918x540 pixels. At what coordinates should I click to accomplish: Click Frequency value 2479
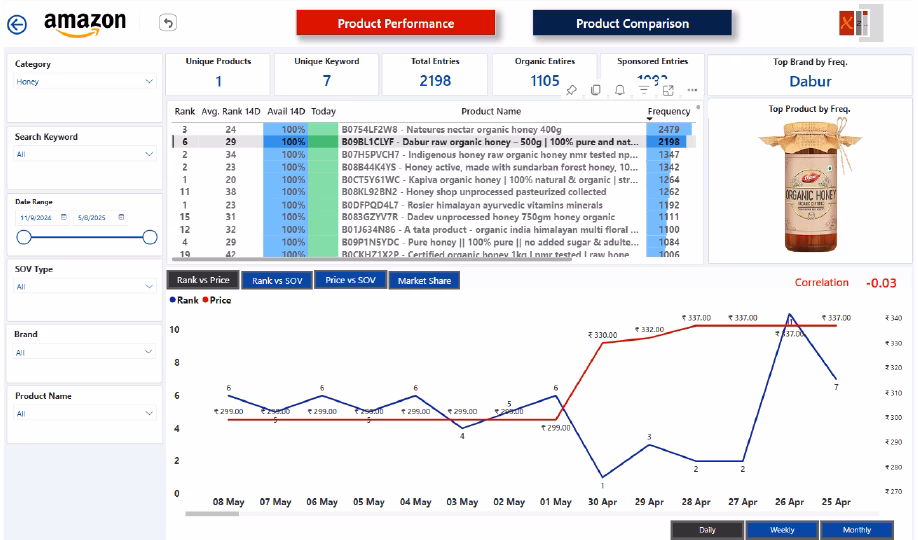pos(669,129)
